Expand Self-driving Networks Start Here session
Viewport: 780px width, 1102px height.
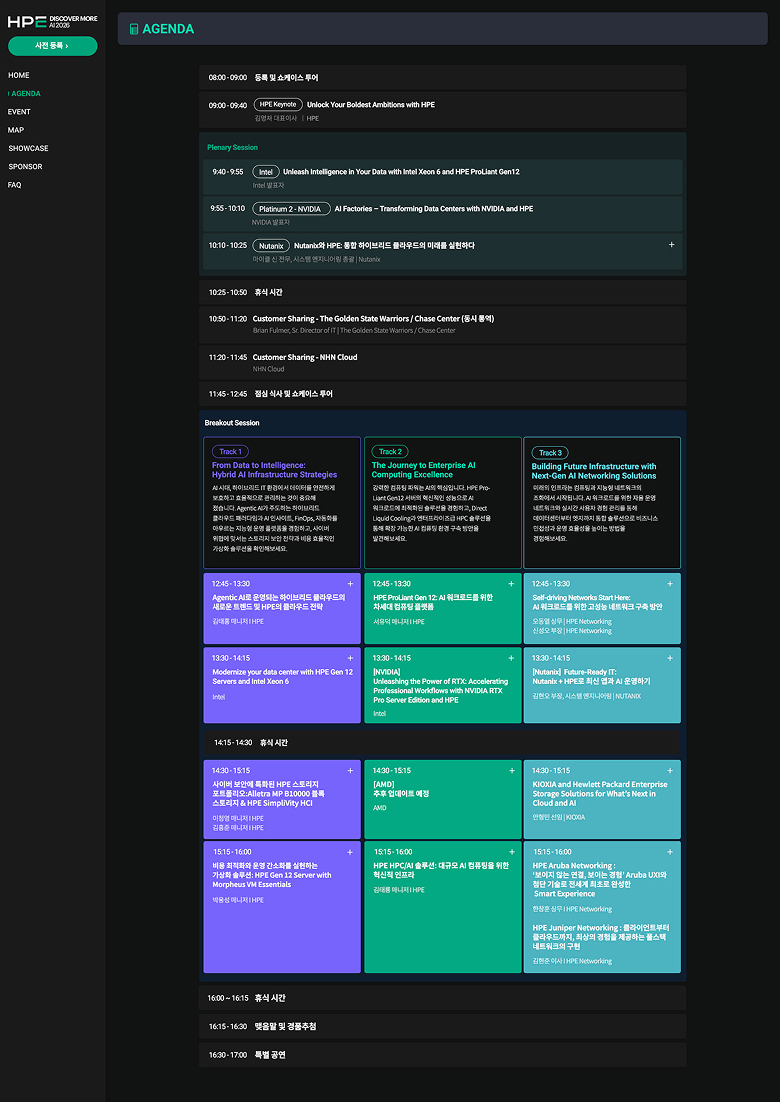tap(670, 583)
